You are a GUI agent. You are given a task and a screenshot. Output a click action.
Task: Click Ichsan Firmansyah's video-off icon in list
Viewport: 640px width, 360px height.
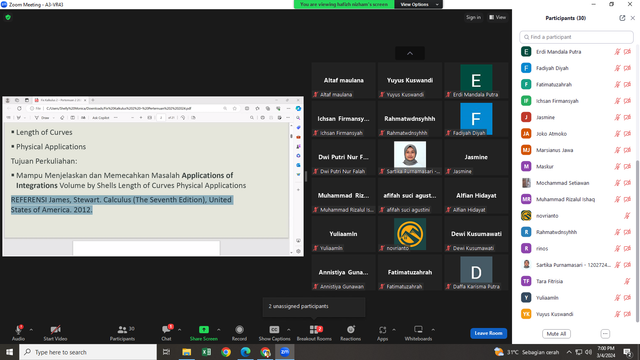coord(627,101)
